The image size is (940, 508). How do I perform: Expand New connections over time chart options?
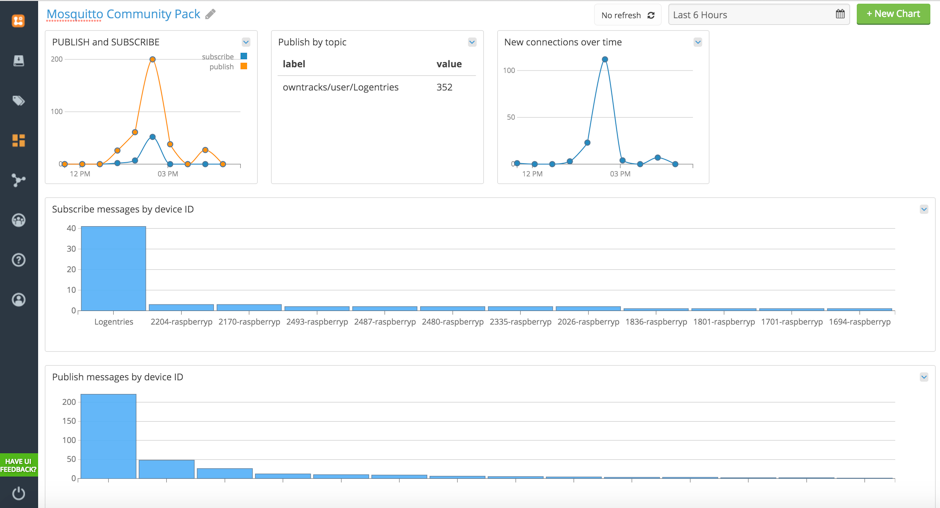[x=698, y=43]
